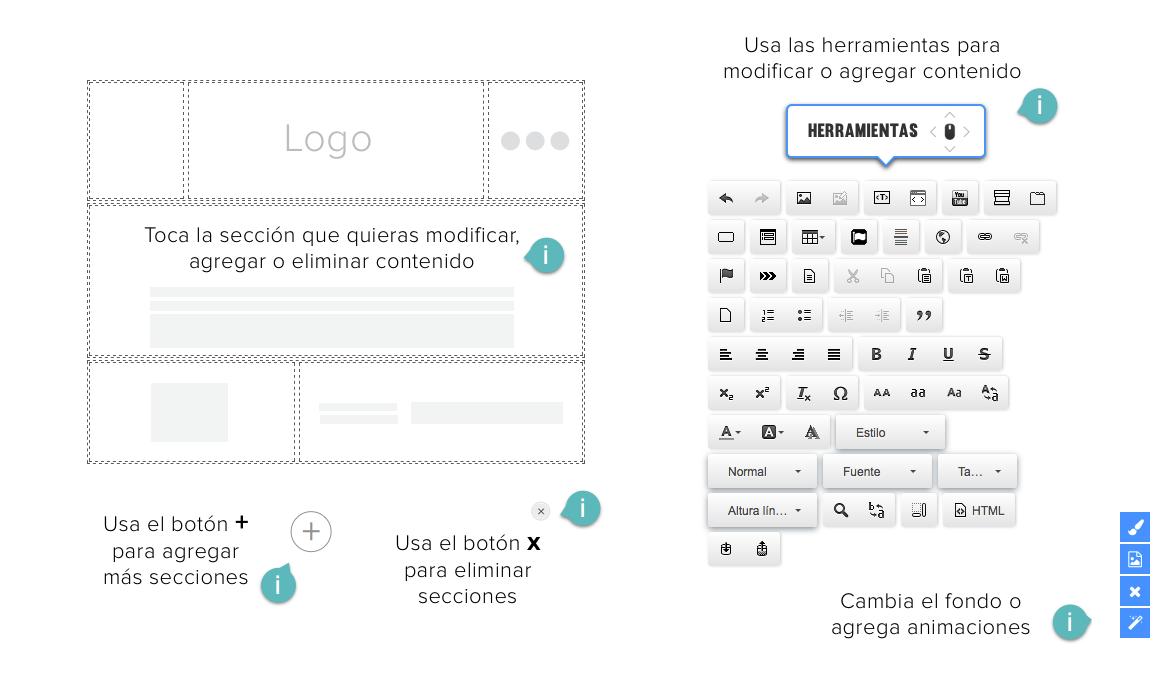
Task: Click the paintbrush background icon
Action: pos(1134,527)
